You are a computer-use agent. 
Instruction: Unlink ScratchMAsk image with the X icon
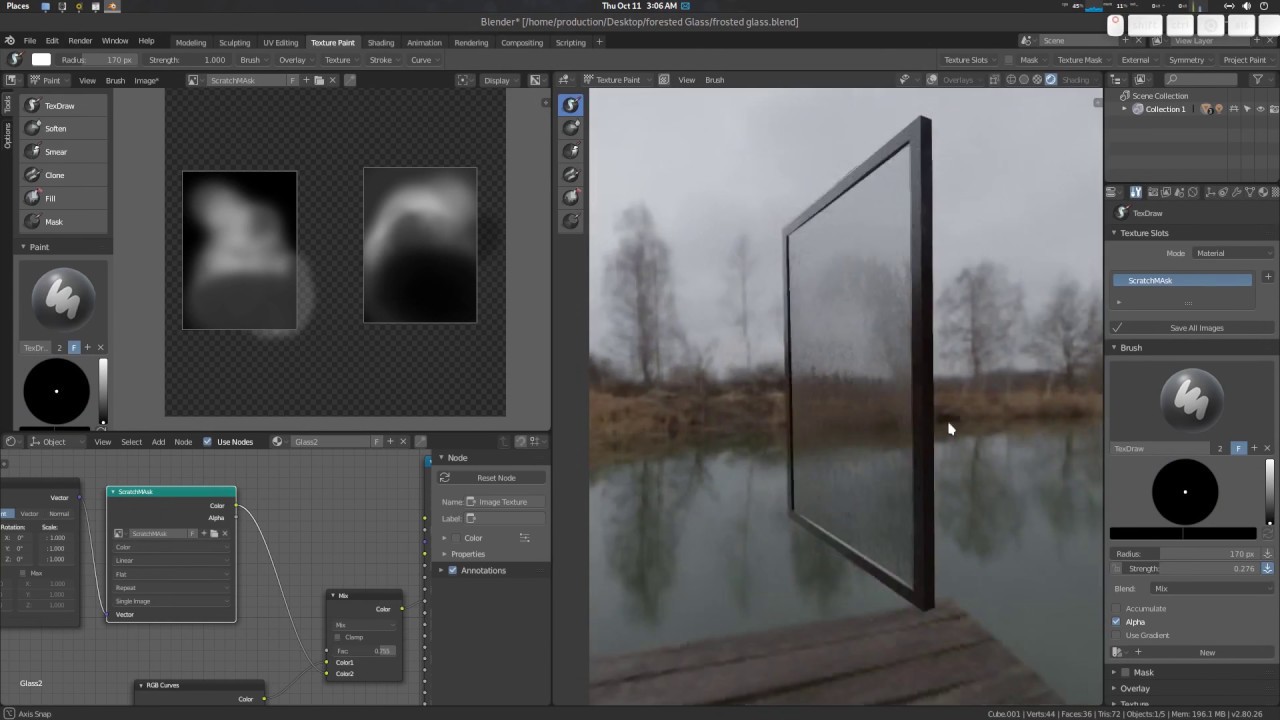(x=332, y=80)
